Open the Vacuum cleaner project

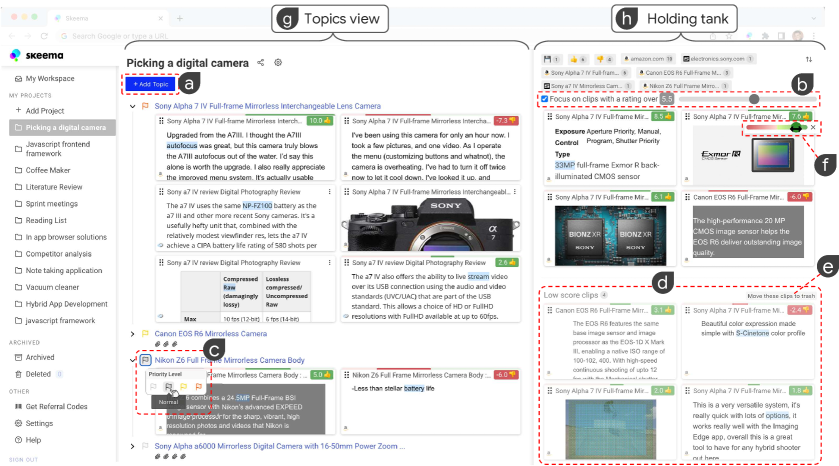click(x=52, y=287)
